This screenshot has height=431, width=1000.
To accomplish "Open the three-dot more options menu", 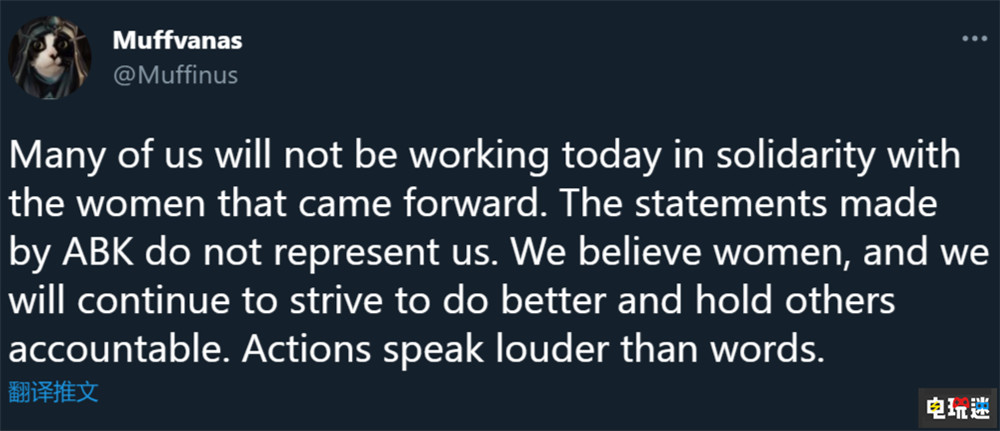I will point(974,39).
